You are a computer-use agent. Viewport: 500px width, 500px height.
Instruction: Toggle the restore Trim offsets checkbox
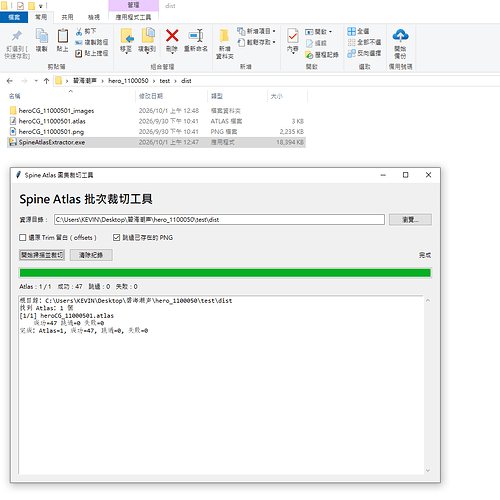(x=23, y=237)
